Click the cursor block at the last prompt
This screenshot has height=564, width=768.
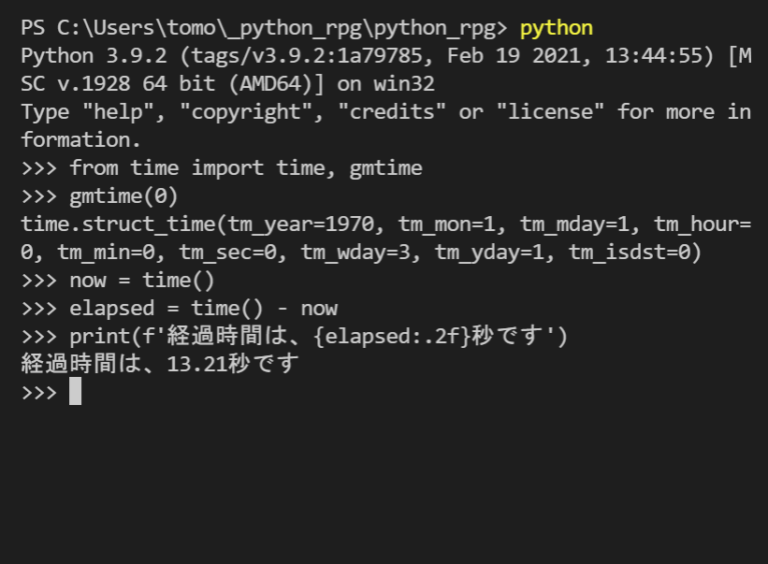(x=75, y=392)
